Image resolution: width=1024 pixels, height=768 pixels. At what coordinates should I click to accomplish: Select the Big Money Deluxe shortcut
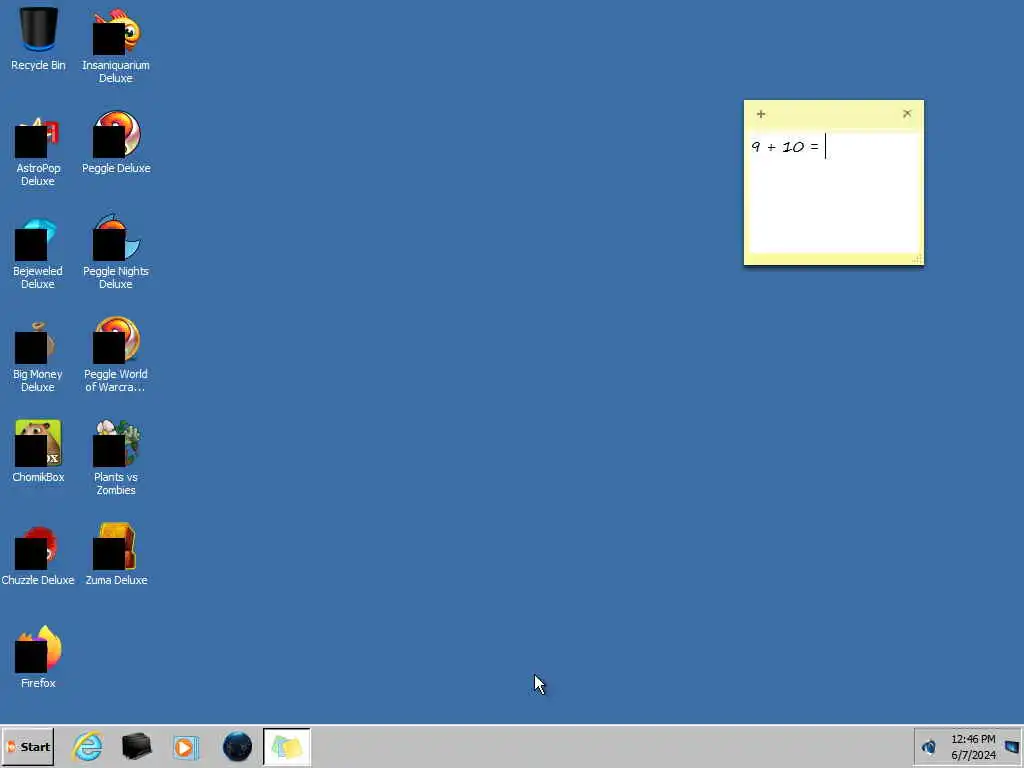tap(38, 355)
